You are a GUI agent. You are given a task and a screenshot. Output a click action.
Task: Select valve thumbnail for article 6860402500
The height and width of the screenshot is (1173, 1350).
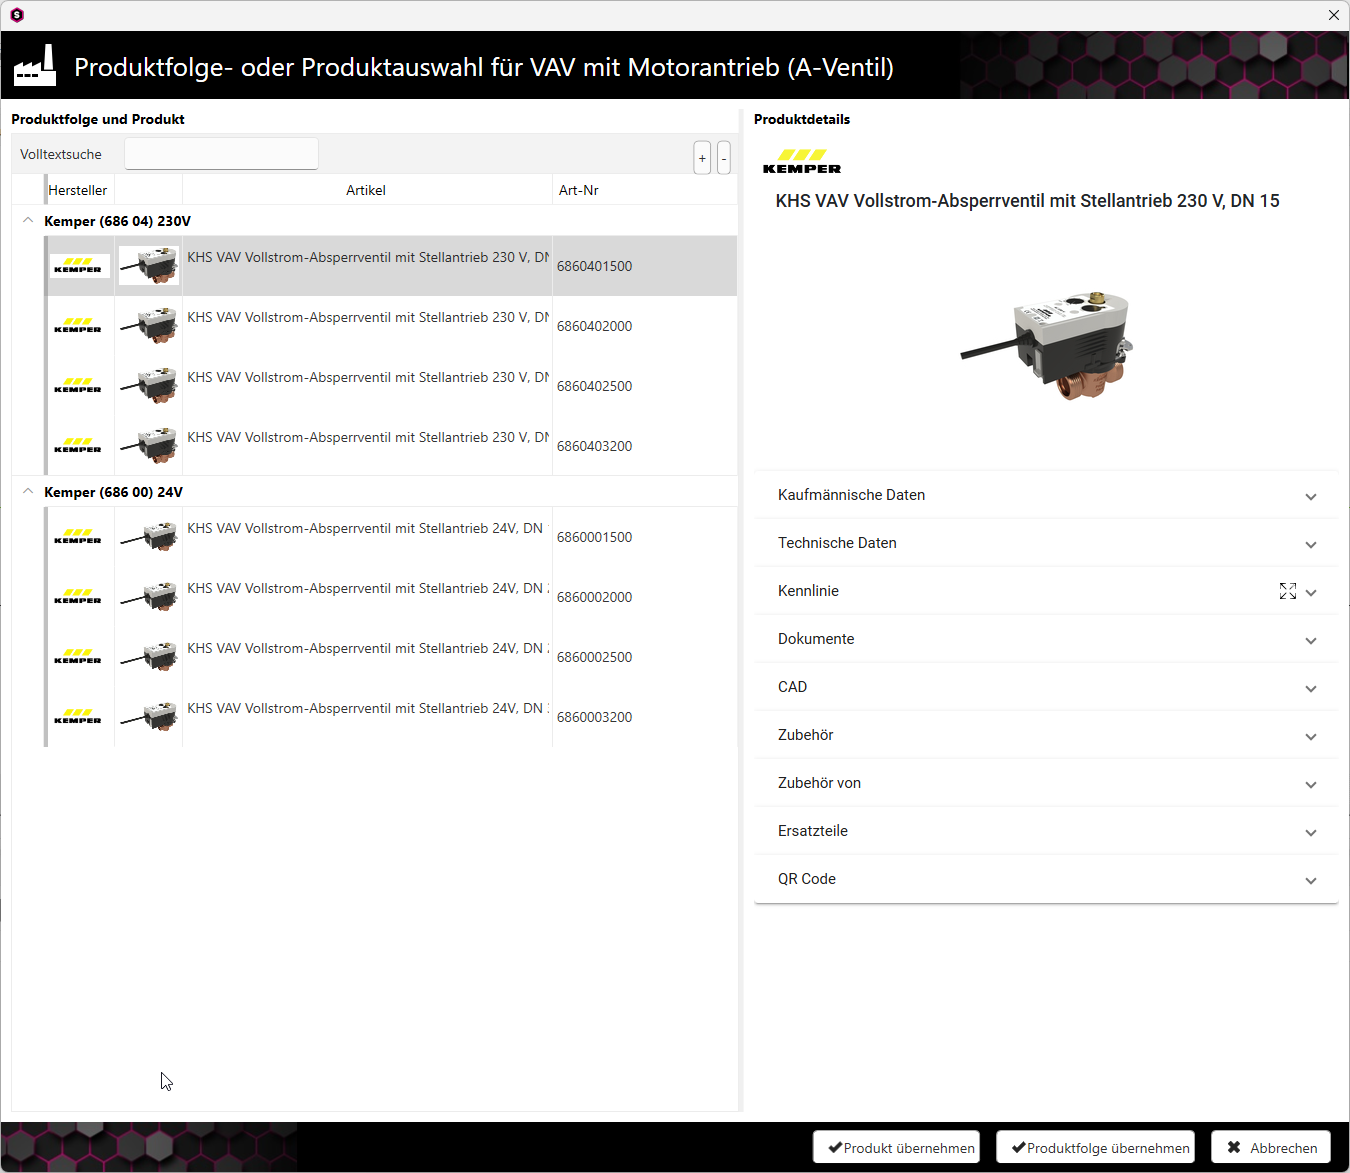149,386
